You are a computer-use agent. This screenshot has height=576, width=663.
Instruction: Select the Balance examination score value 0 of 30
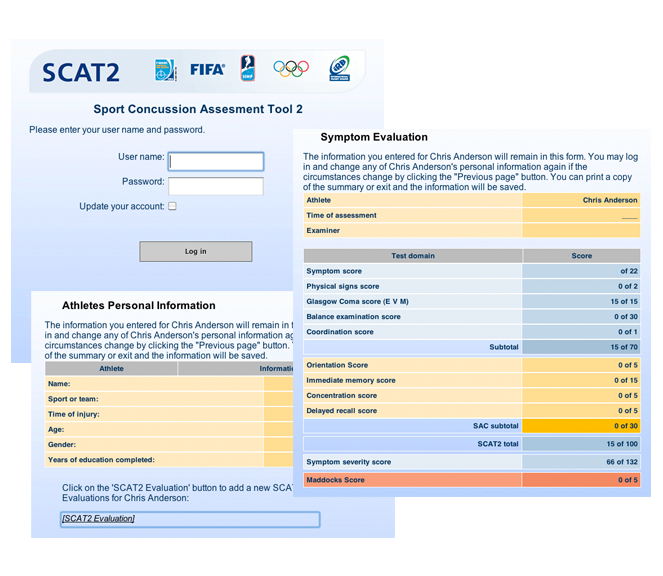coord(581,317)
